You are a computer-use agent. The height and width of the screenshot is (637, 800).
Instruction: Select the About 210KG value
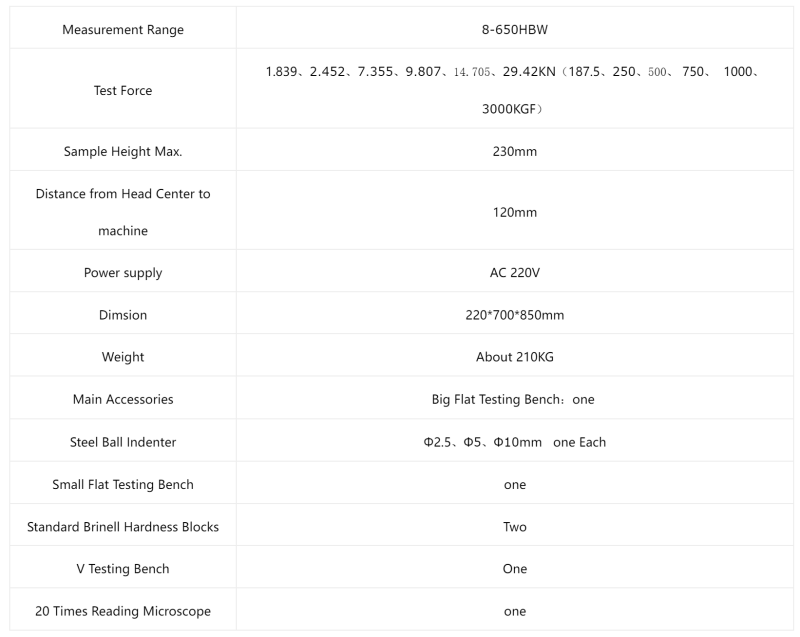tap(514, 357)
